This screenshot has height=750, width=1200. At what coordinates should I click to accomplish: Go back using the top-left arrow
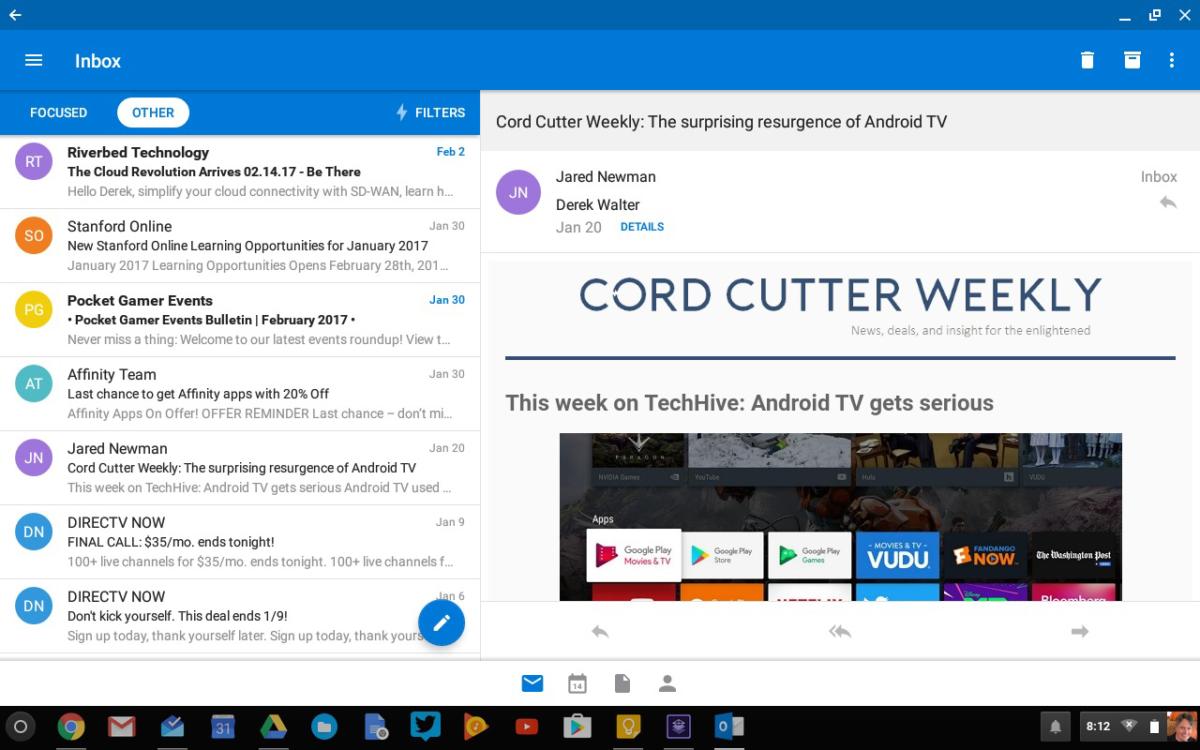(15, 15)
